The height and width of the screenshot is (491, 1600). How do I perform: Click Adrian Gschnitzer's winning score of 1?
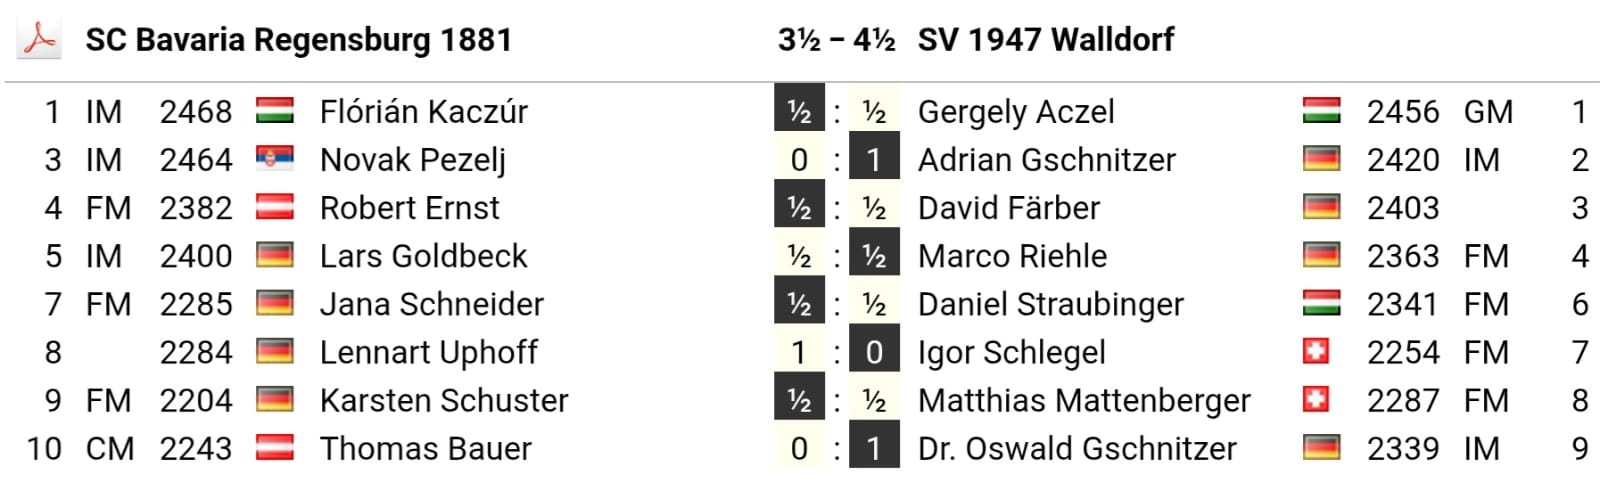(x=873, y=159)
